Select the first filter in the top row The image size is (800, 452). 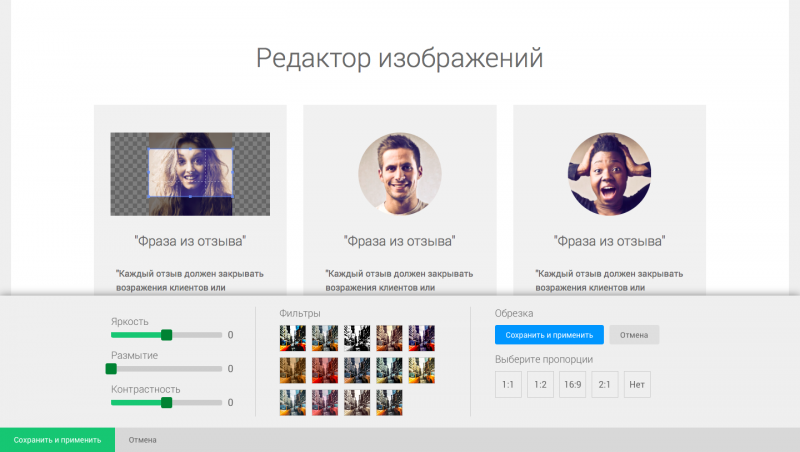coord(293,337)
